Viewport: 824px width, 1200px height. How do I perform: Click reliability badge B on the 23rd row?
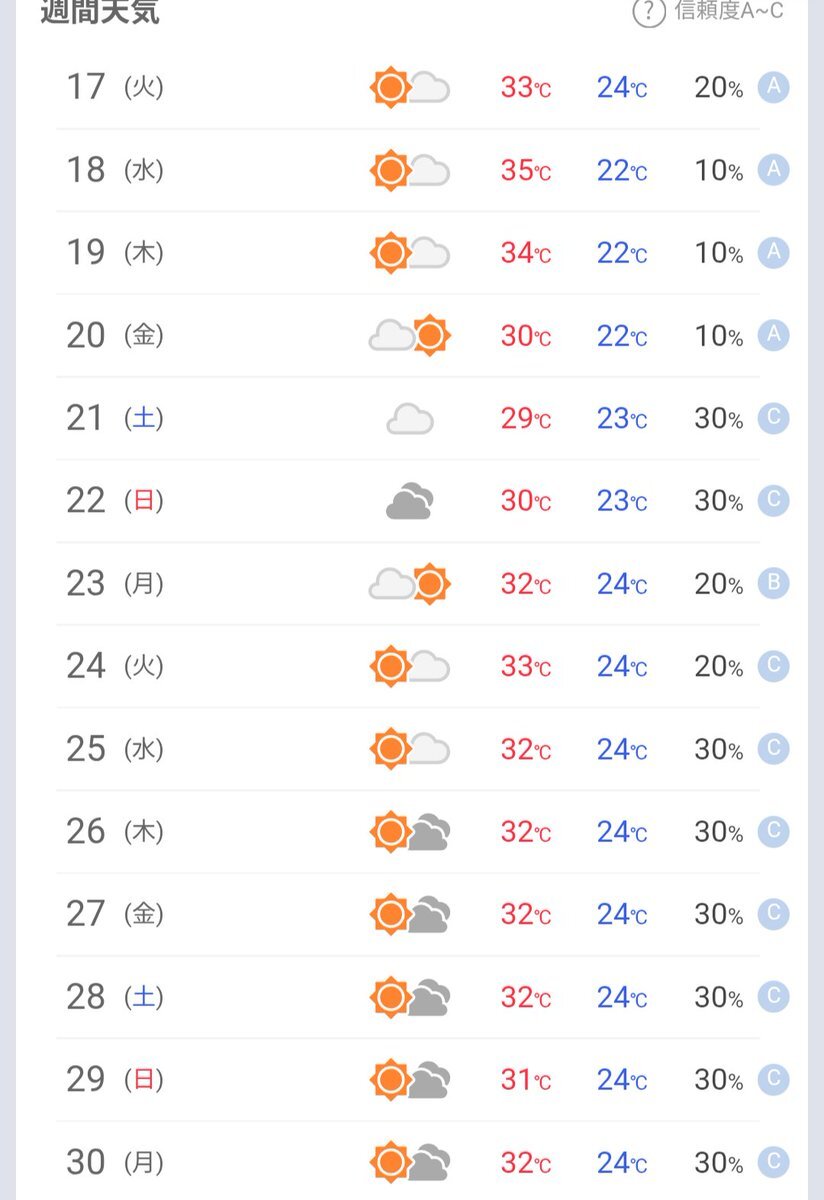(x=773, y=584)
